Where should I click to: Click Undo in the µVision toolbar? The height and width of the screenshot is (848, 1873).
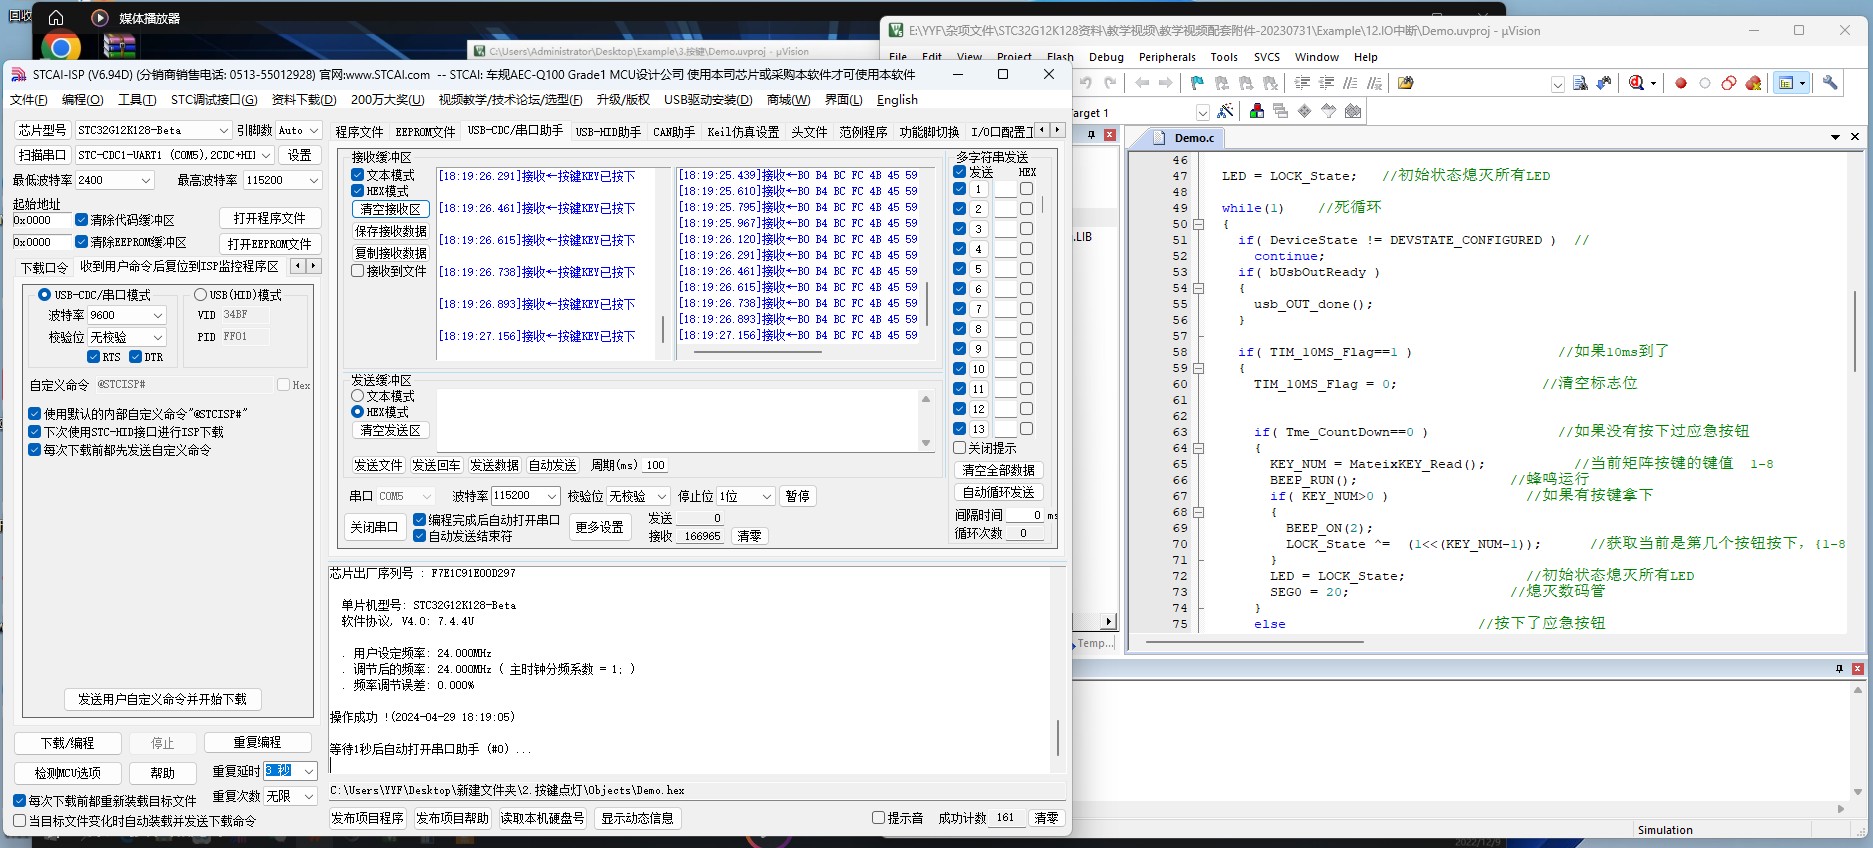click(x=1086, y=83)
